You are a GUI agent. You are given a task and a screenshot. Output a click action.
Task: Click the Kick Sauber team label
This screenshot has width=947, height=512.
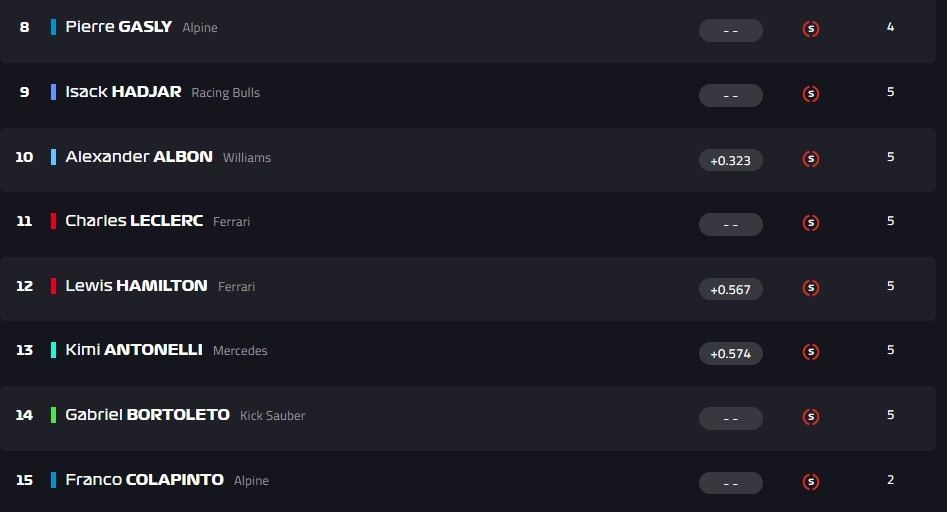tap(273, 416)
